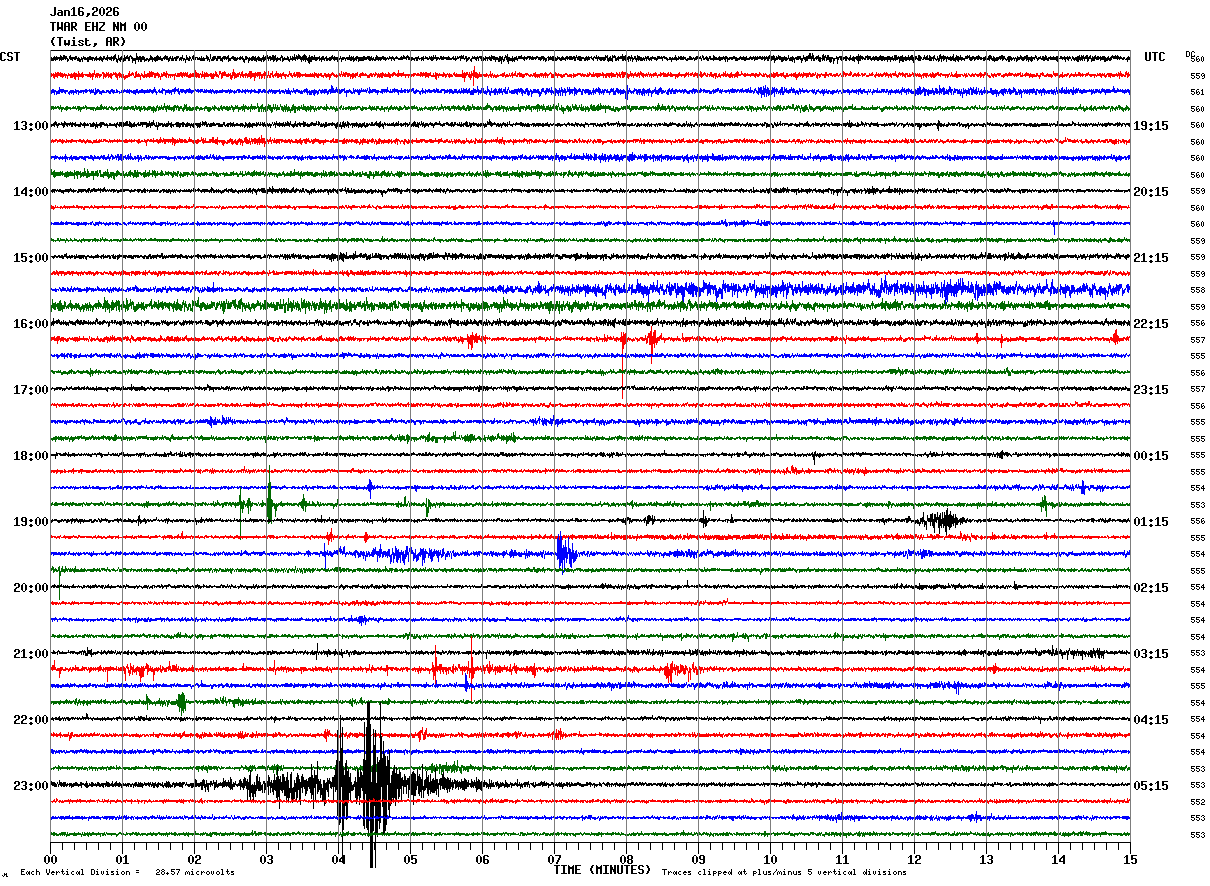Screen dimensions: 1210x886
Task: Select the 14:00 CST time label
Action: click(x=30, y=192)
